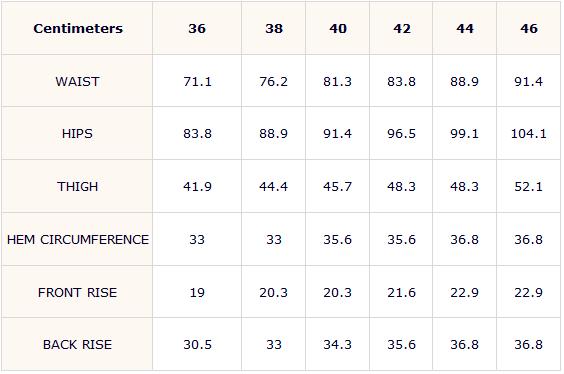Click the size 38 column header
This screenshot has height=374, width=564.
(274, 28)
